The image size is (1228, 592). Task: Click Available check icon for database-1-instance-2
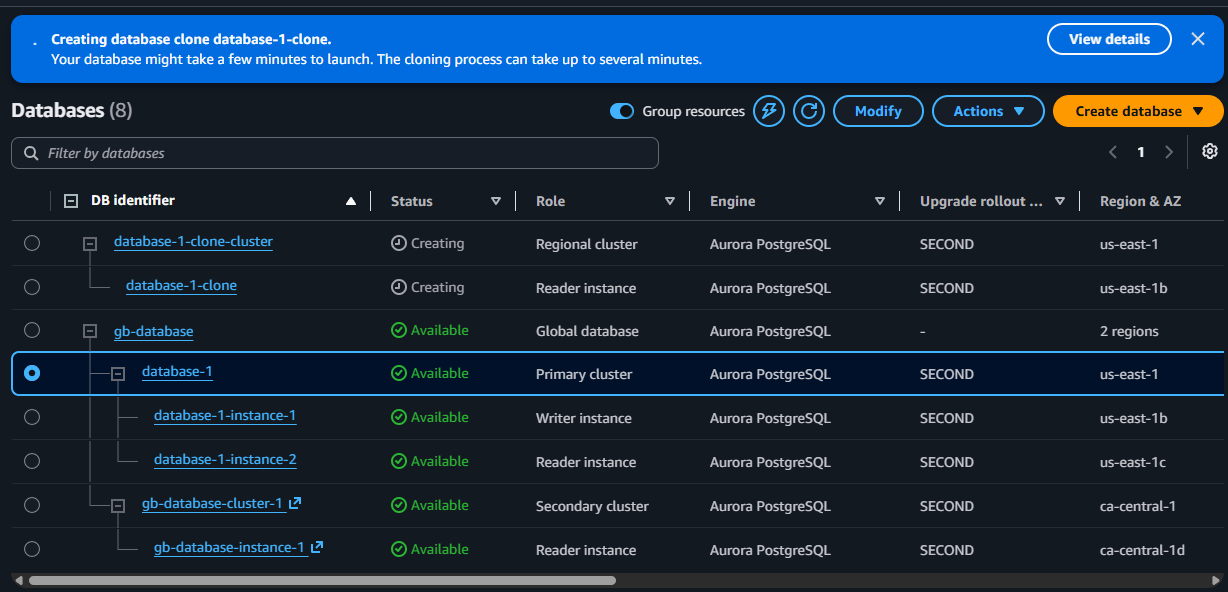point(398,461)
